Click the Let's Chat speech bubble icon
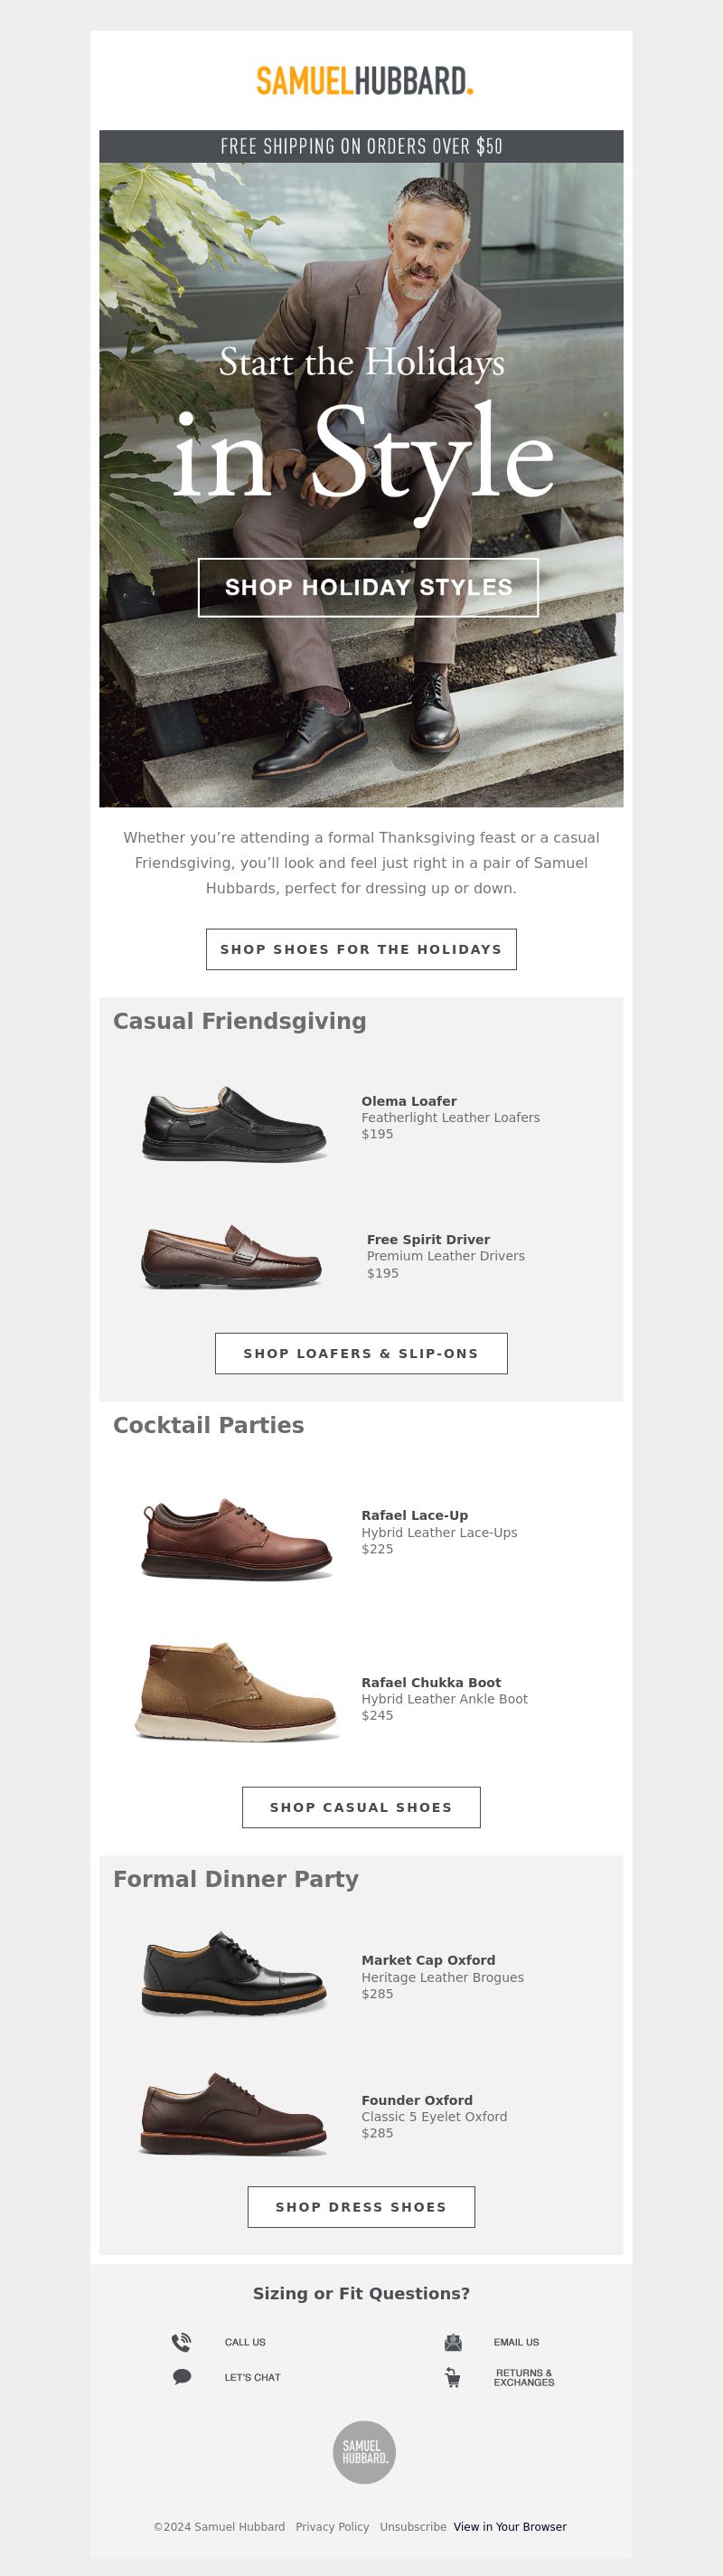This screenshot has height=2576, width=723. pyautogui.click(x=182, y=2377)
